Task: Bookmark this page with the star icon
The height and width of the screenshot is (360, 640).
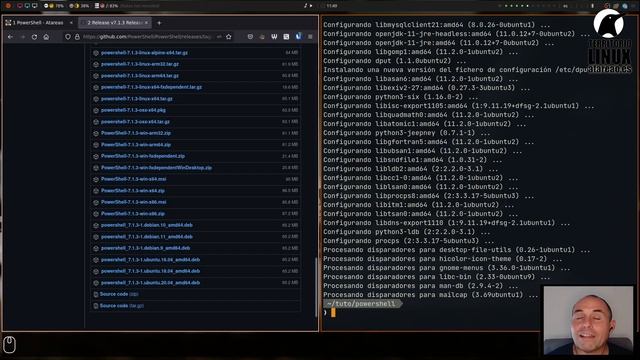Action: tap(229, 37)
